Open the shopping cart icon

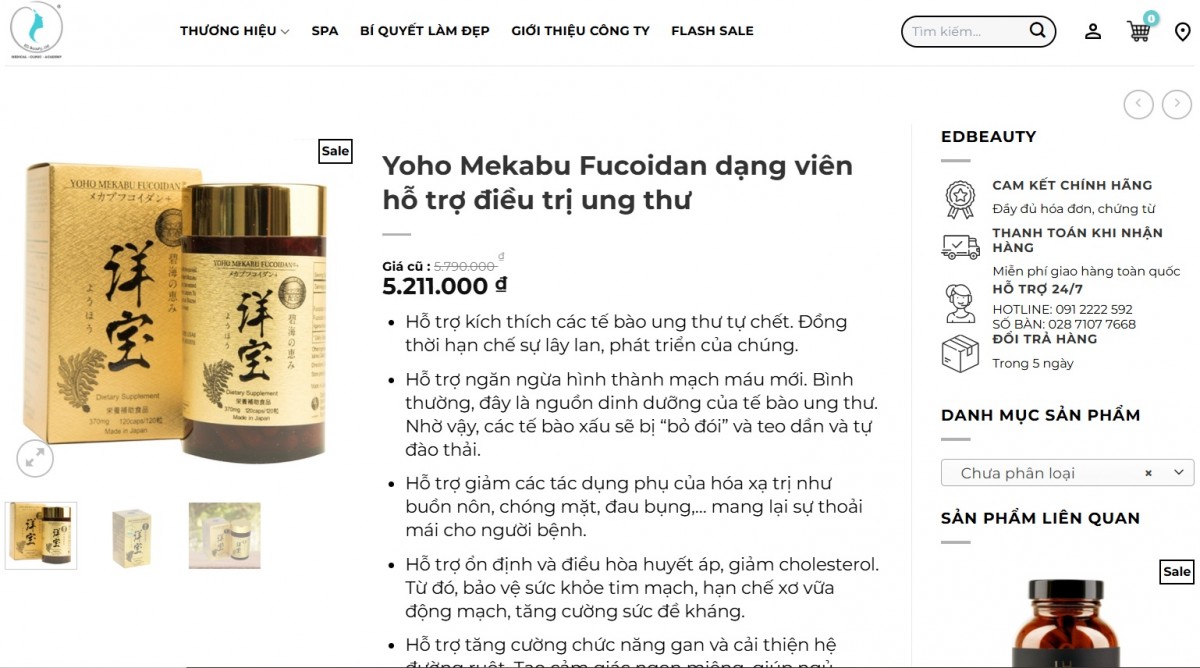tap(1141, 28)
